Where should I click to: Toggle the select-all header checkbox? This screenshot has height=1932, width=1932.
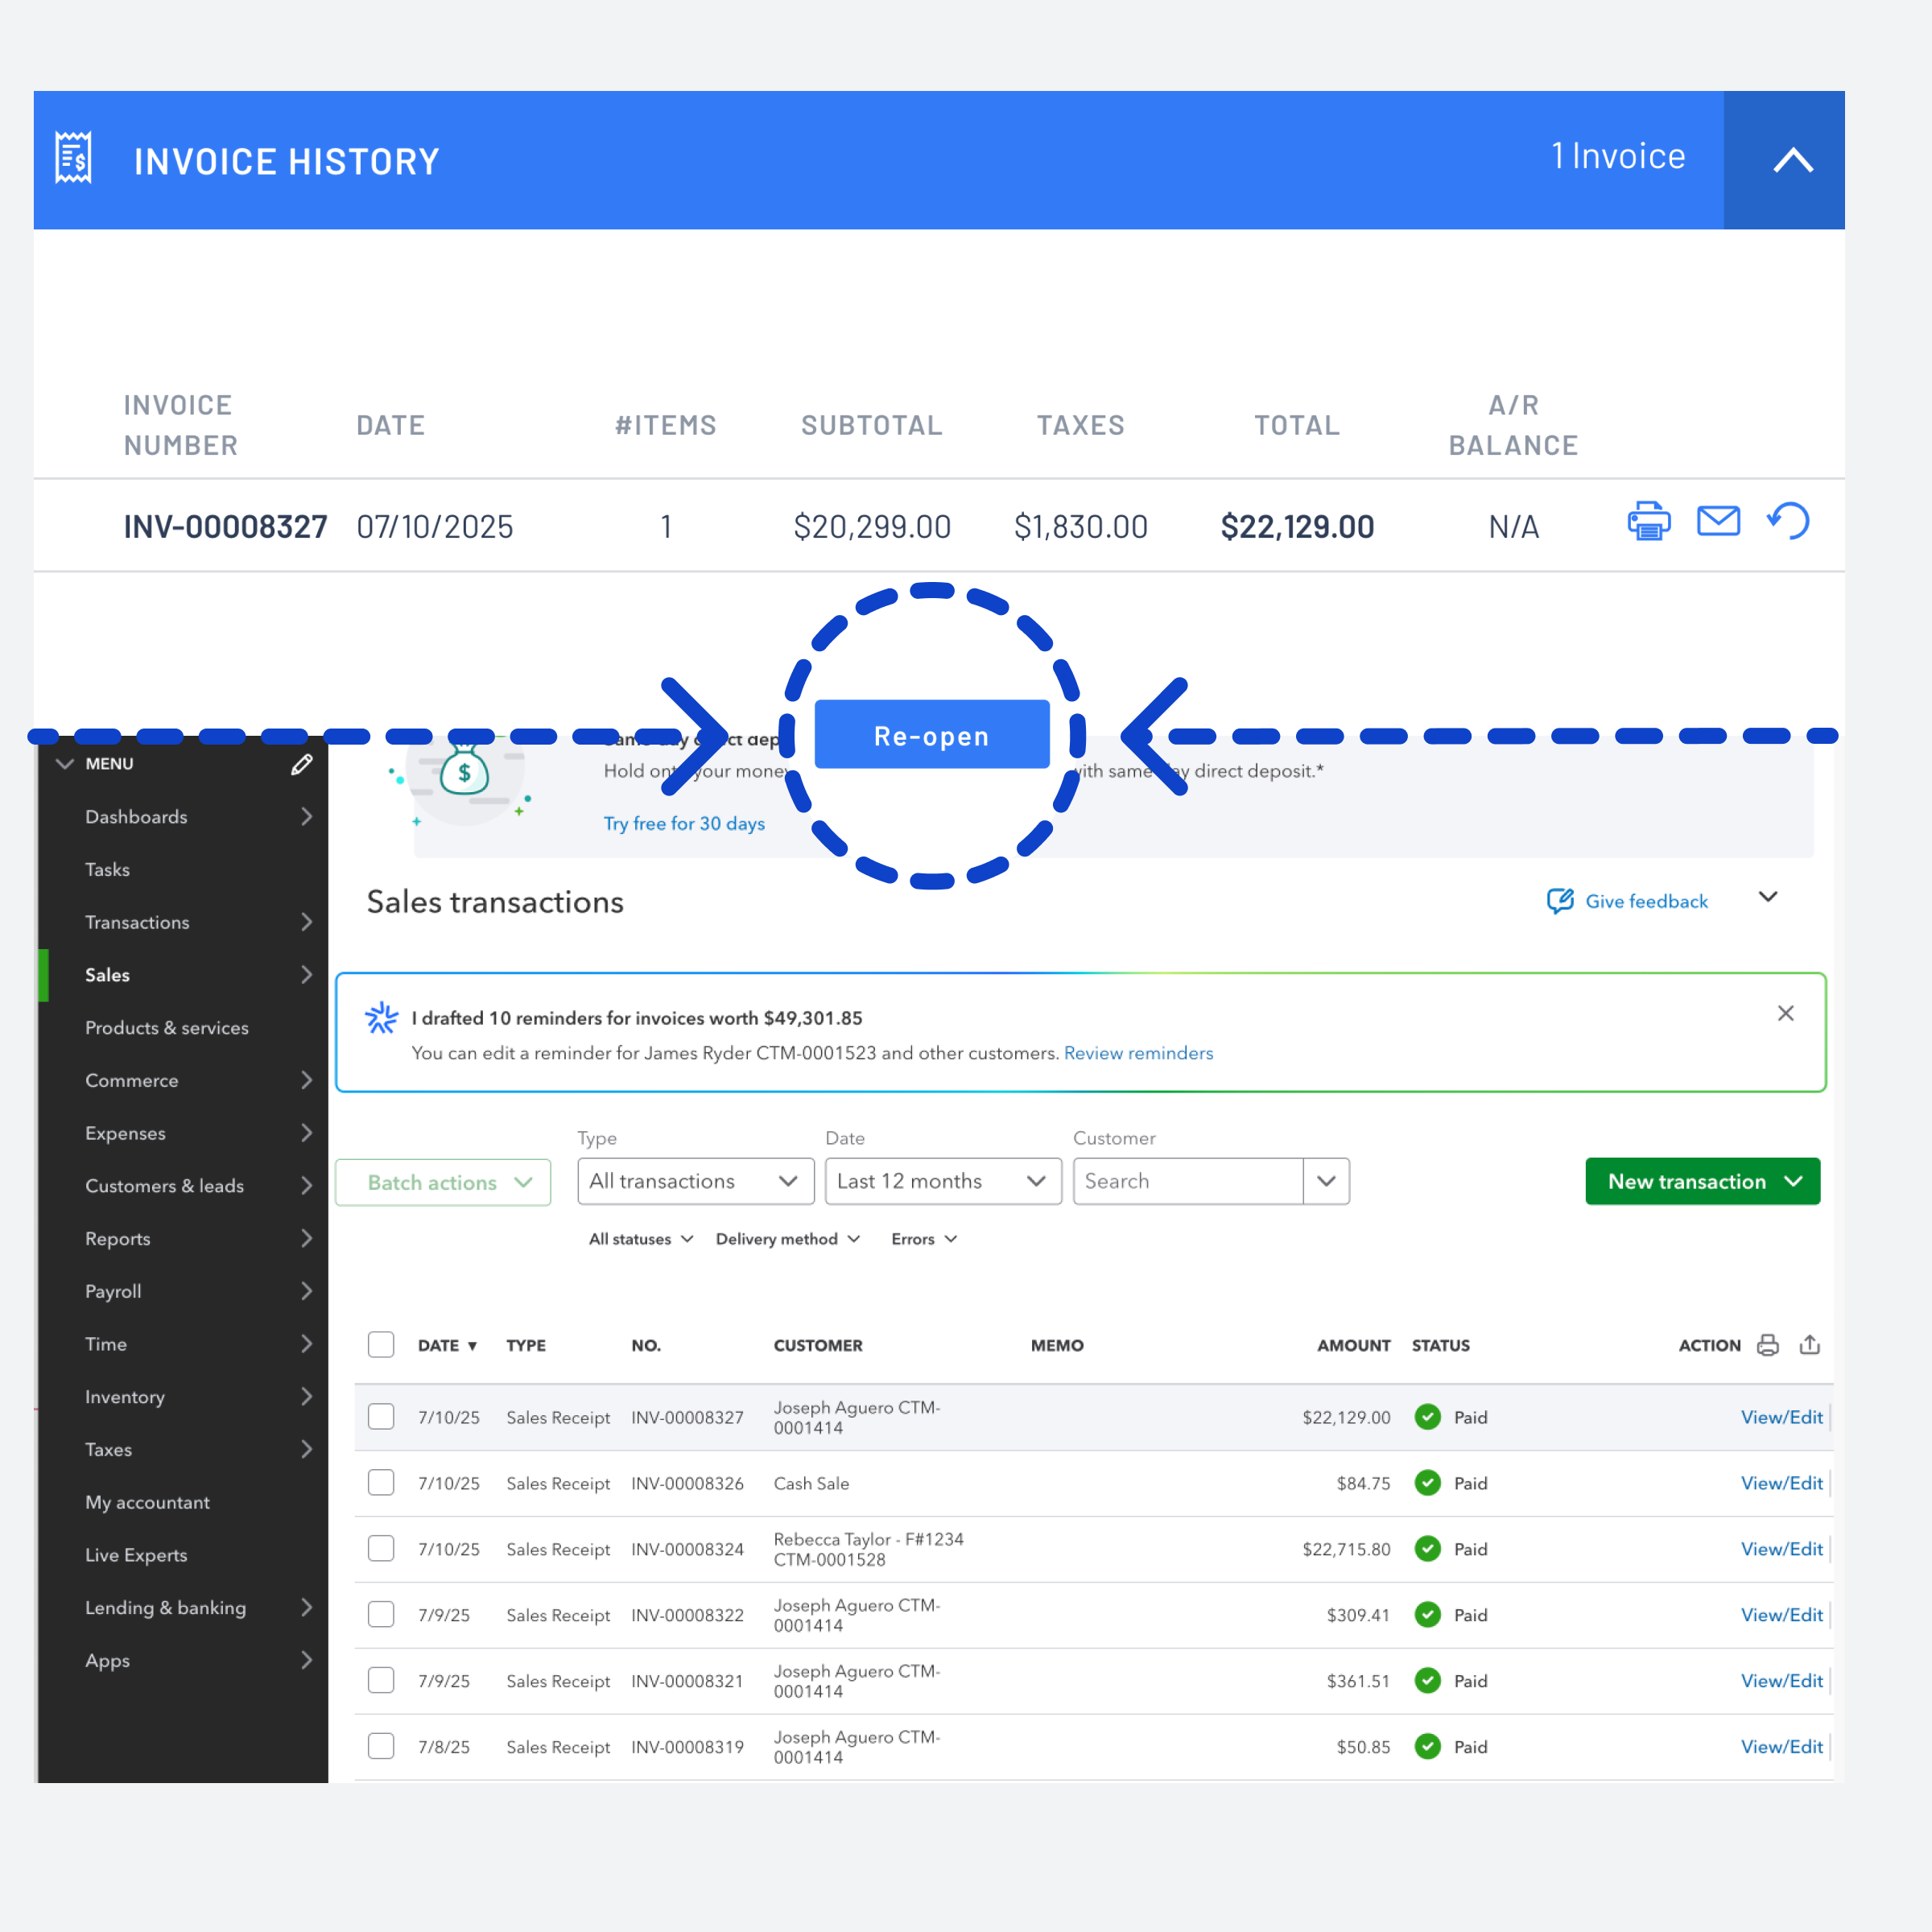click(381, 1344)
